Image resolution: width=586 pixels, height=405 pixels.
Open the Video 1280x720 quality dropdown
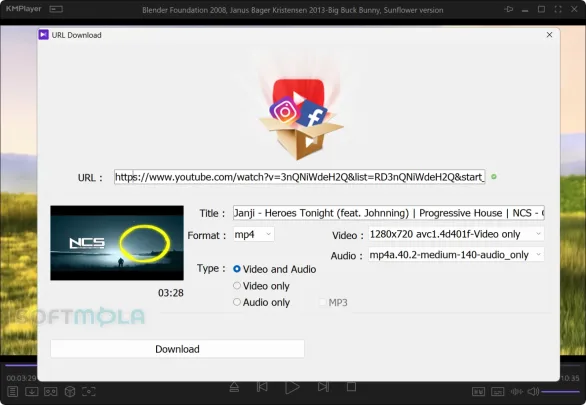(x=456, y=234)
